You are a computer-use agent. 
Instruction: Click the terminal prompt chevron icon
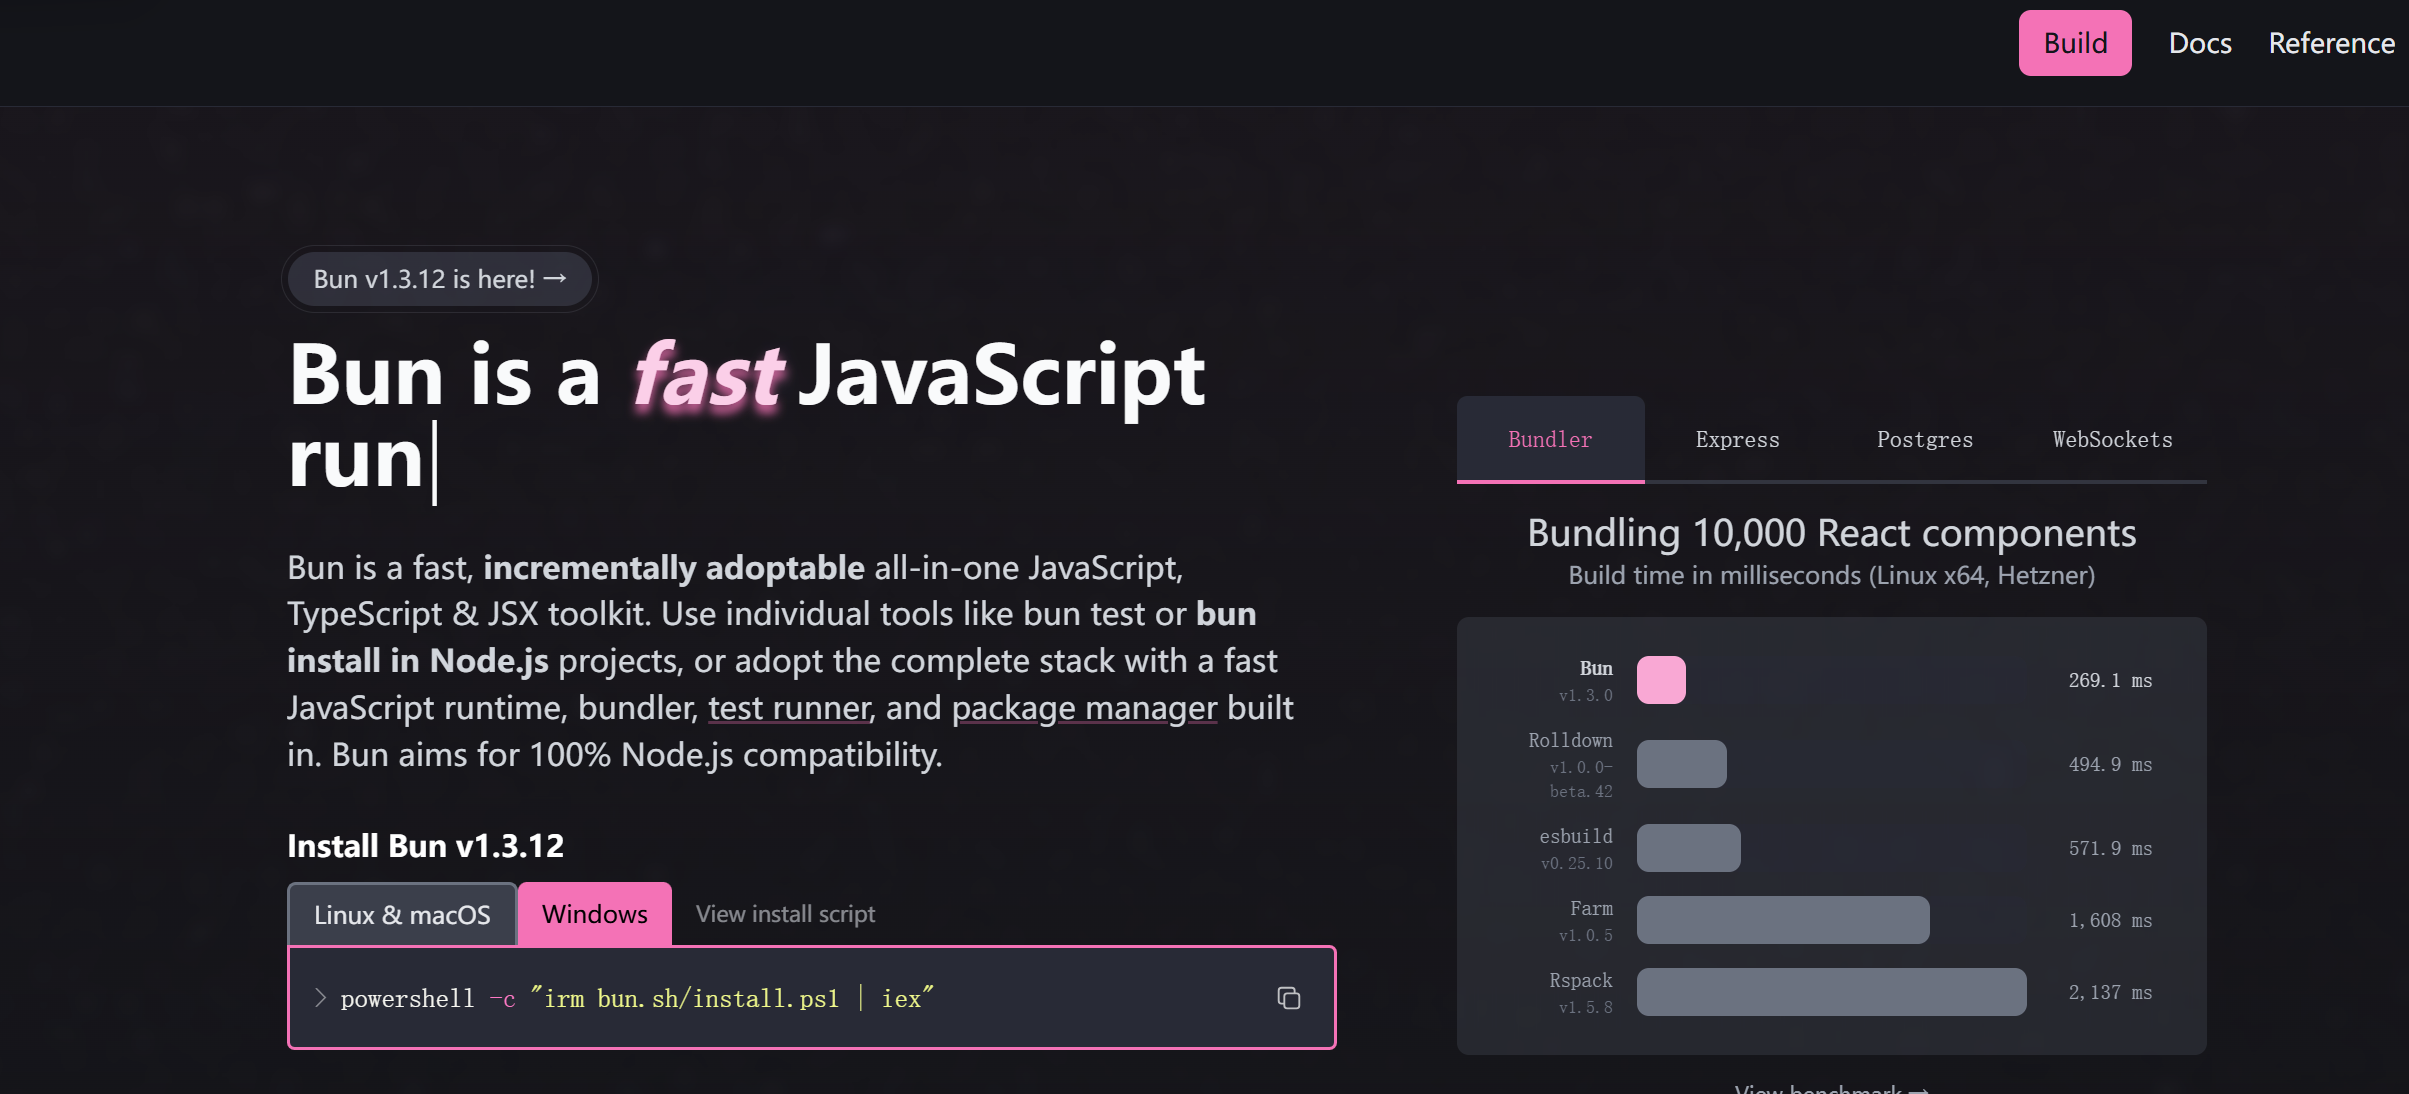[x=320, y=998]
